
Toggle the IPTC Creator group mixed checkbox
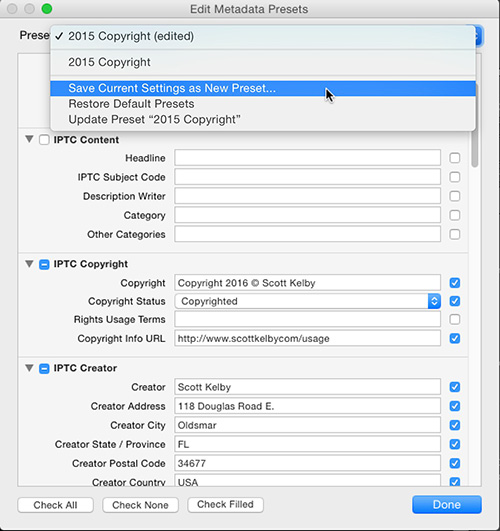pos(44,368)
